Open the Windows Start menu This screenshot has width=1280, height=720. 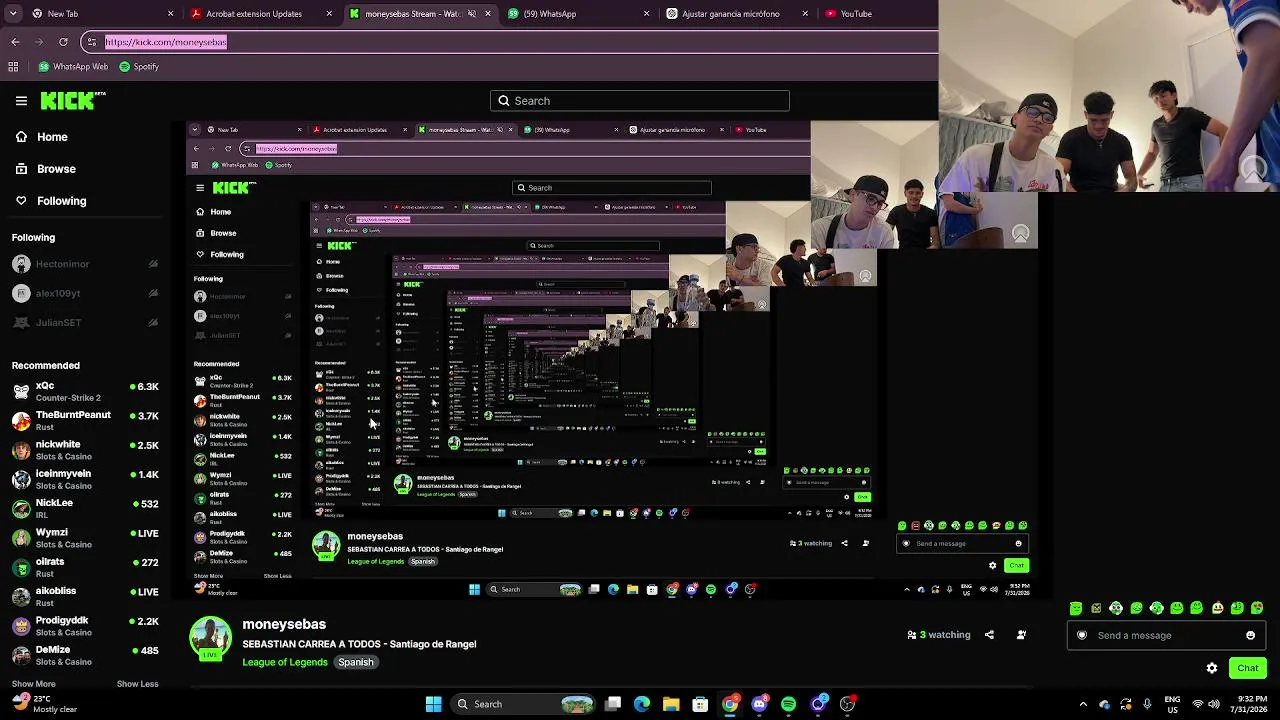coord(433,704)
